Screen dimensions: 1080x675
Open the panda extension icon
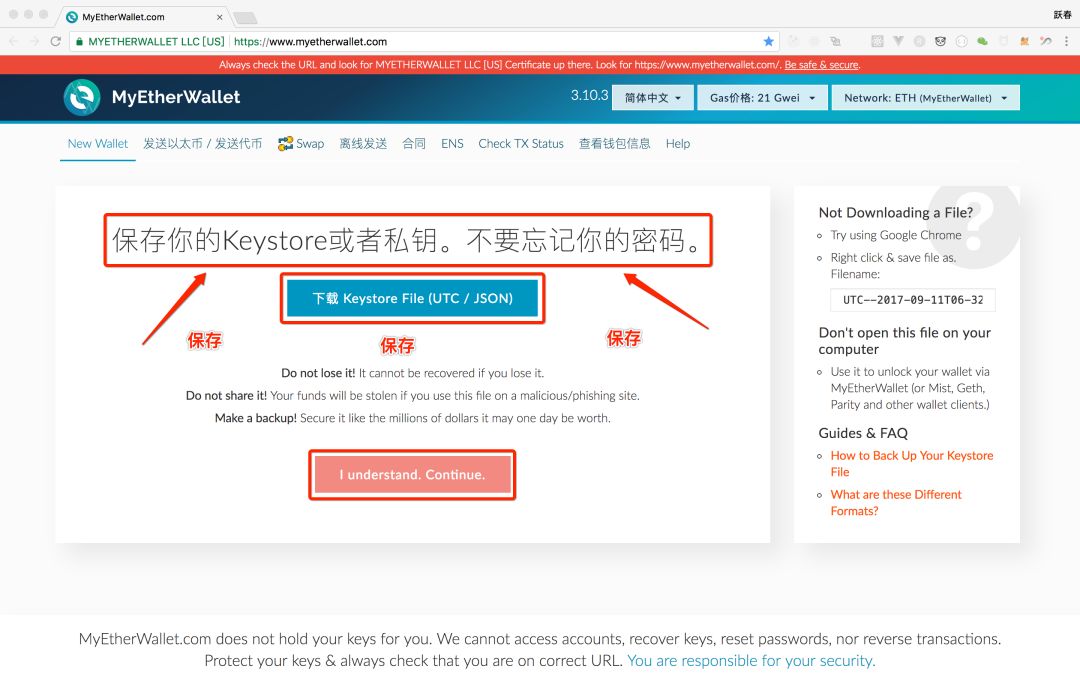pos(940,41)
